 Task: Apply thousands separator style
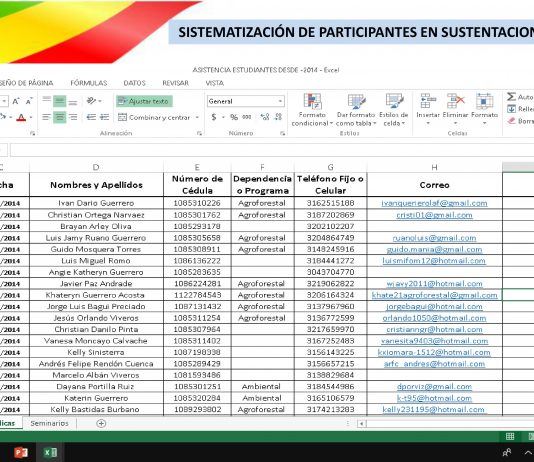[247, 117]
